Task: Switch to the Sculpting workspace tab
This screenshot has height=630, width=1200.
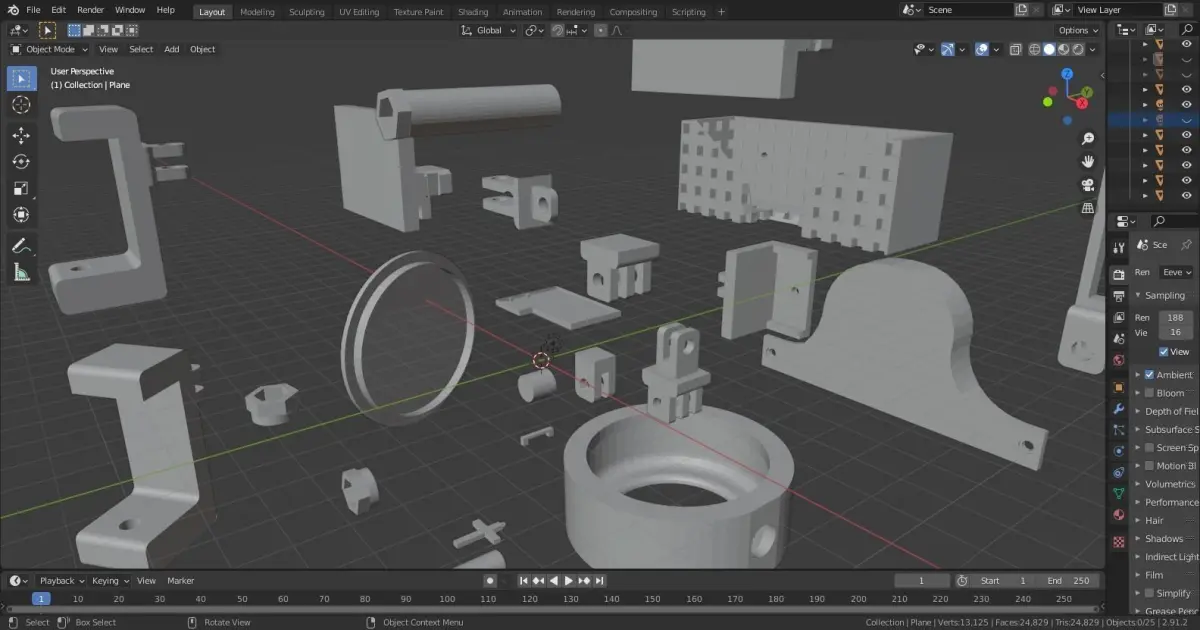Action: (x=307, y=12)
